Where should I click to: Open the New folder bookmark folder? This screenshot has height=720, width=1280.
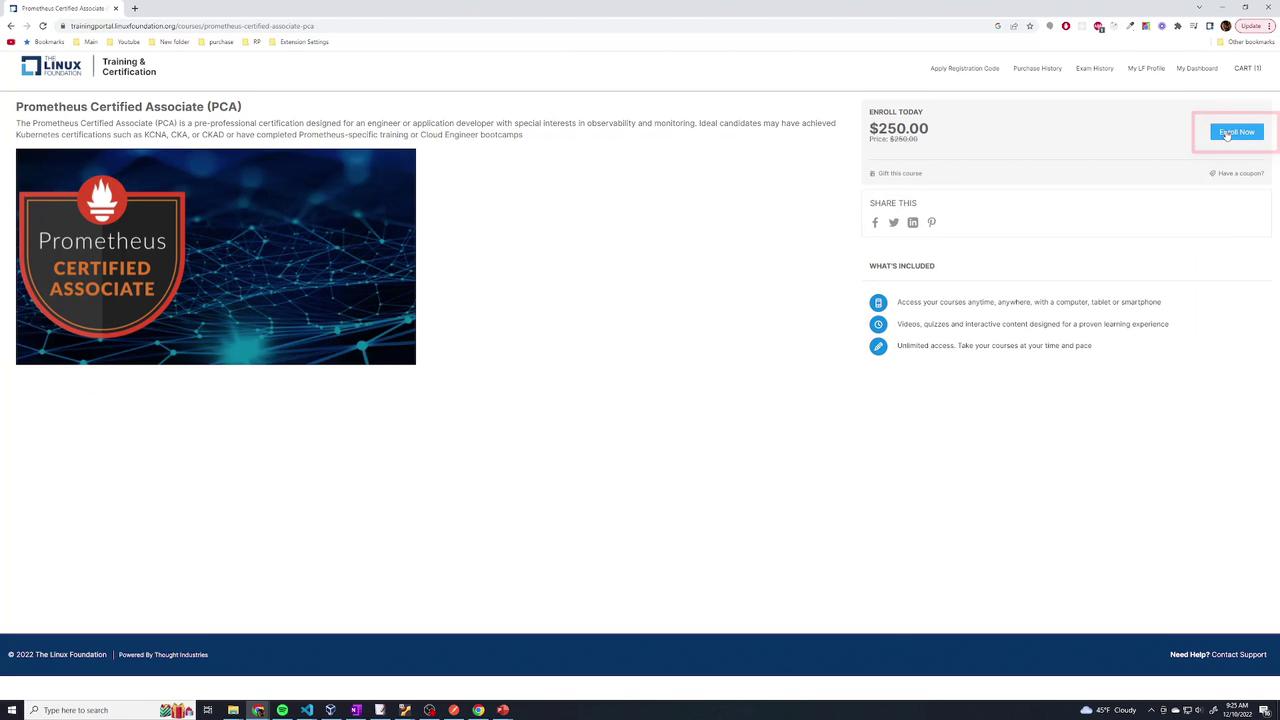pyautogui.click(x=169, y=42)
